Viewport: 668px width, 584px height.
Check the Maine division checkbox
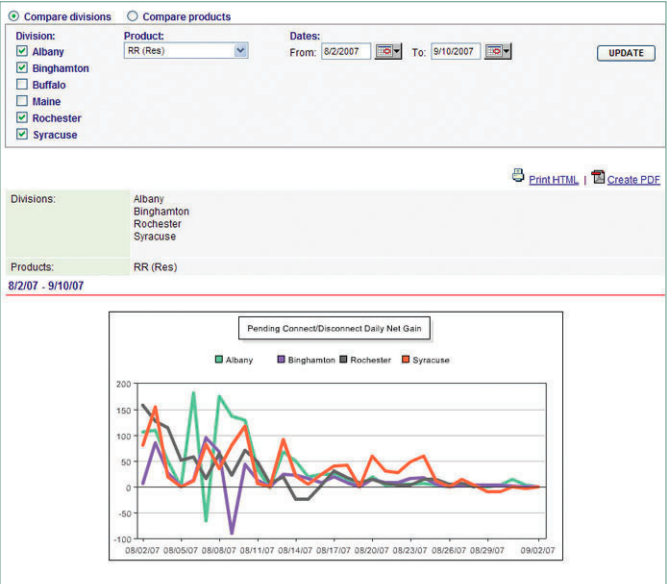click(x=22, y=101)
